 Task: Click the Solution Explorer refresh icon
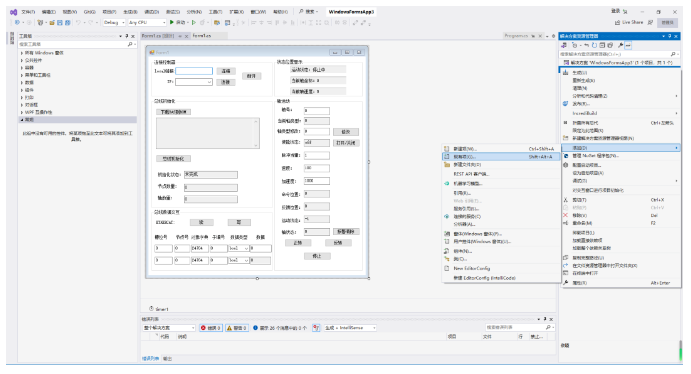point(594,45)
